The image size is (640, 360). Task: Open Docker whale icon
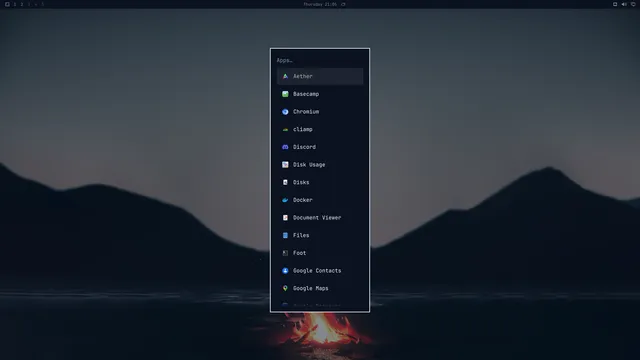(x=285, y=200)
